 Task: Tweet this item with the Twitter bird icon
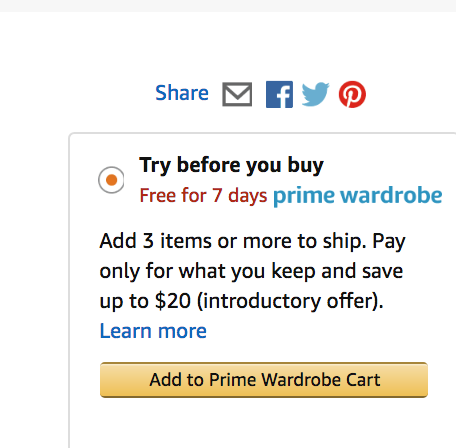click(315, 94)
